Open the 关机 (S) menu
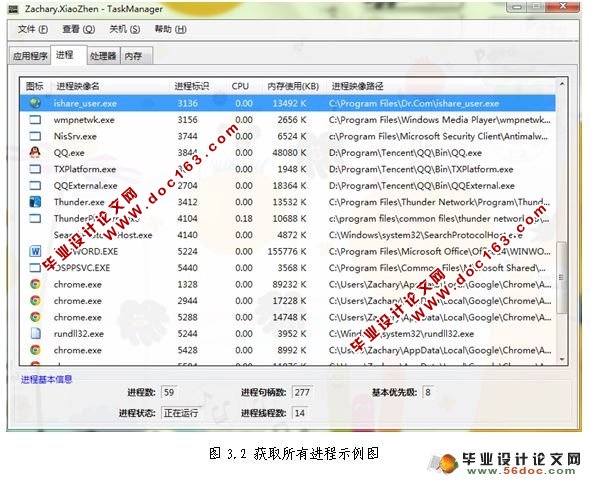This screenshot has height=481, width=591. tap(124, 29)
